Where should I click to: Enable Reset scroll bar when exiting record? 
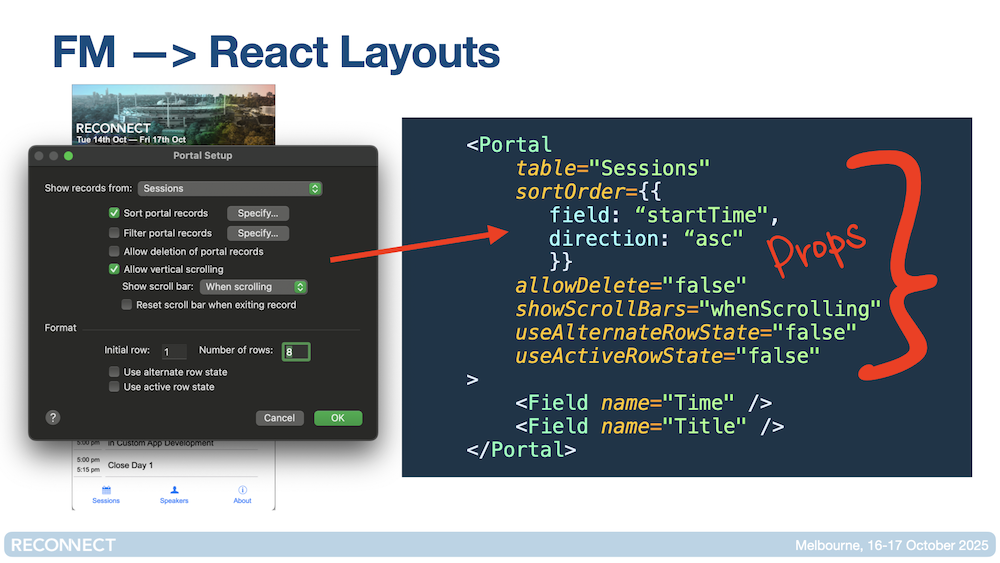127,305
